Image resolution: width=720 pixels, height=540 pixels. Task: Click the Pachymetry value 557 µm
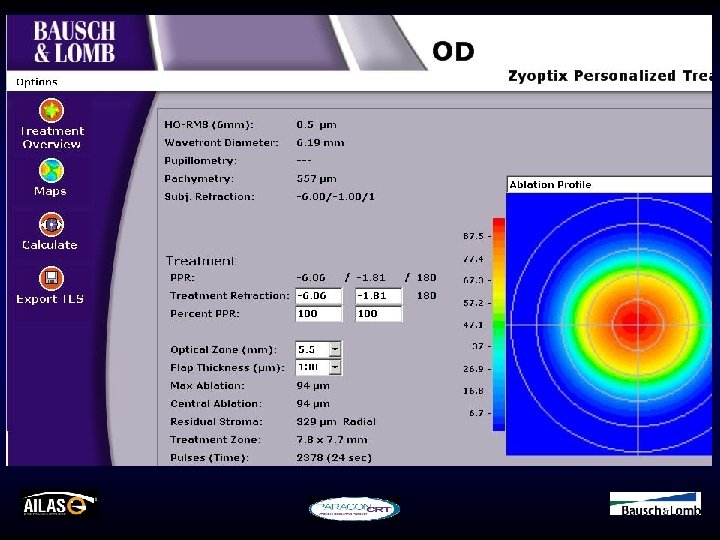pyautogui.click(x=316, y=179)
